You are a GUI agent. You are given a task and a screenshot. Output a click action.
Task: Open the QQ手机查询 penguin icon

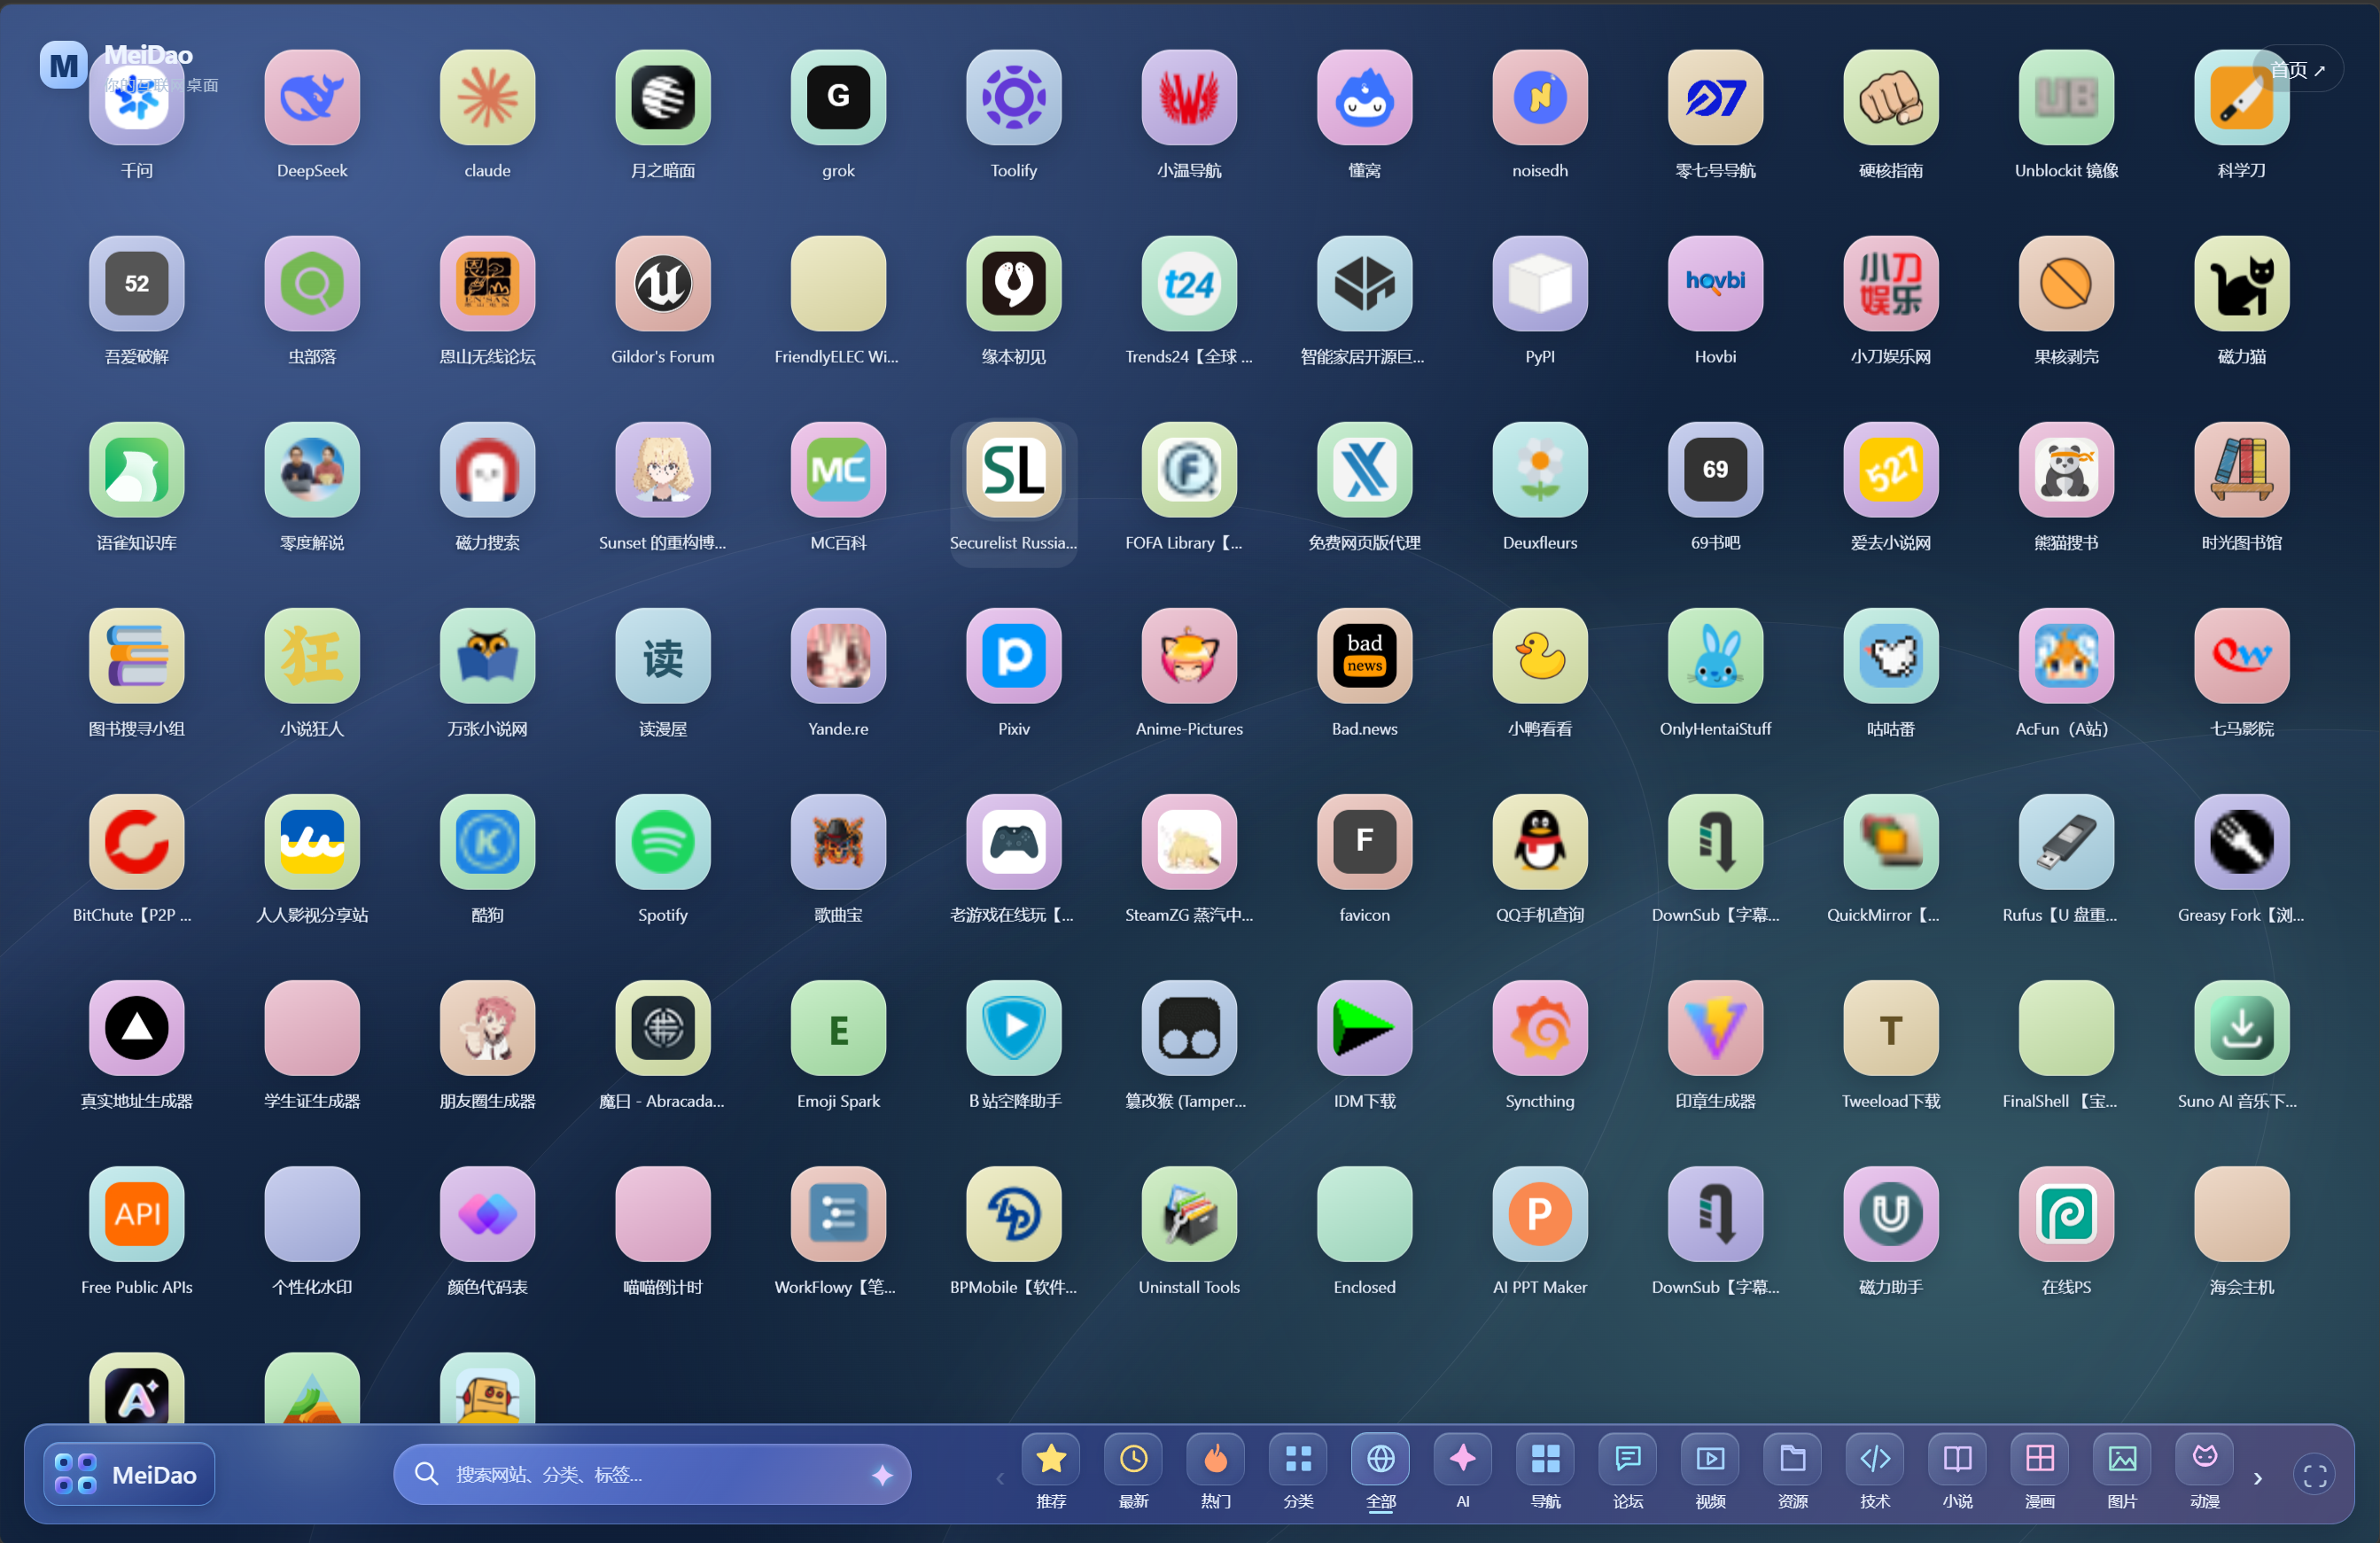[x=1539, y=842]
